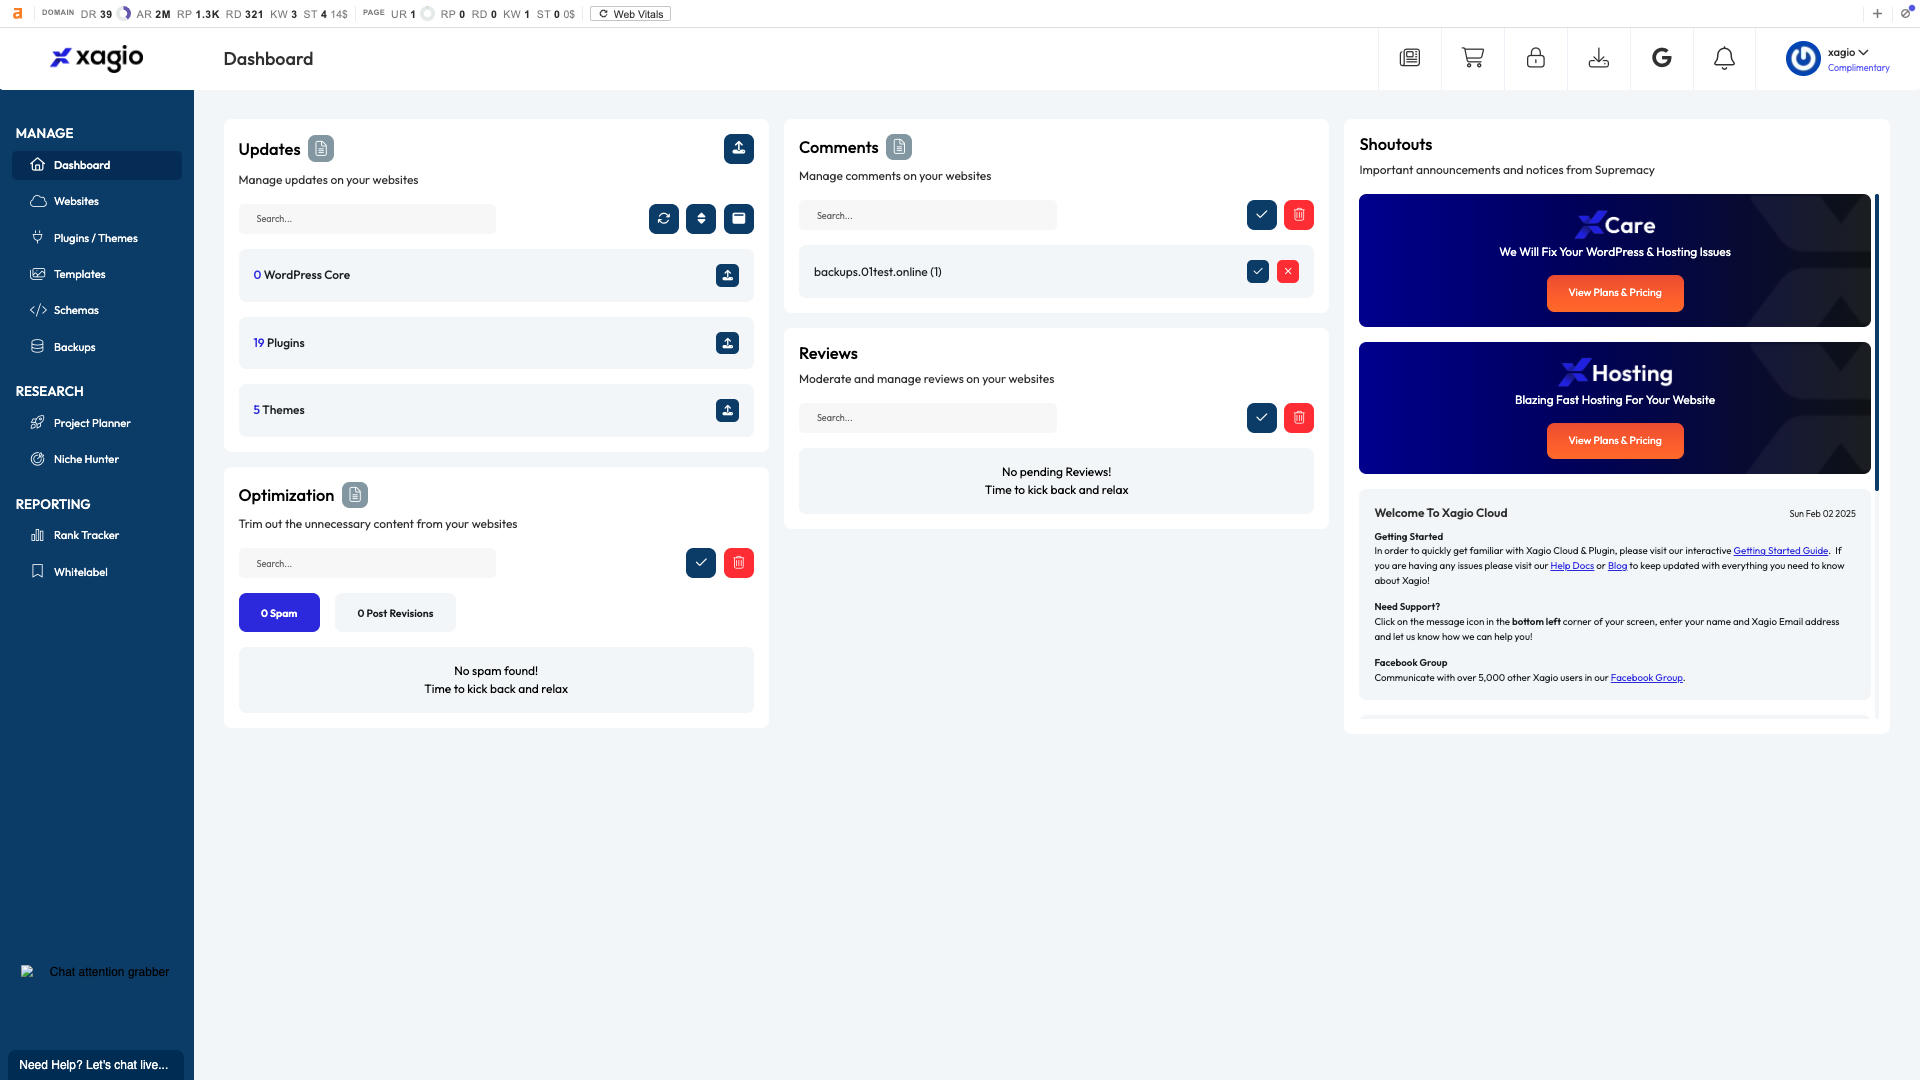Open the Facebook Group link
This screenshot has height=1080, width=1920.
coord(1646,678)
